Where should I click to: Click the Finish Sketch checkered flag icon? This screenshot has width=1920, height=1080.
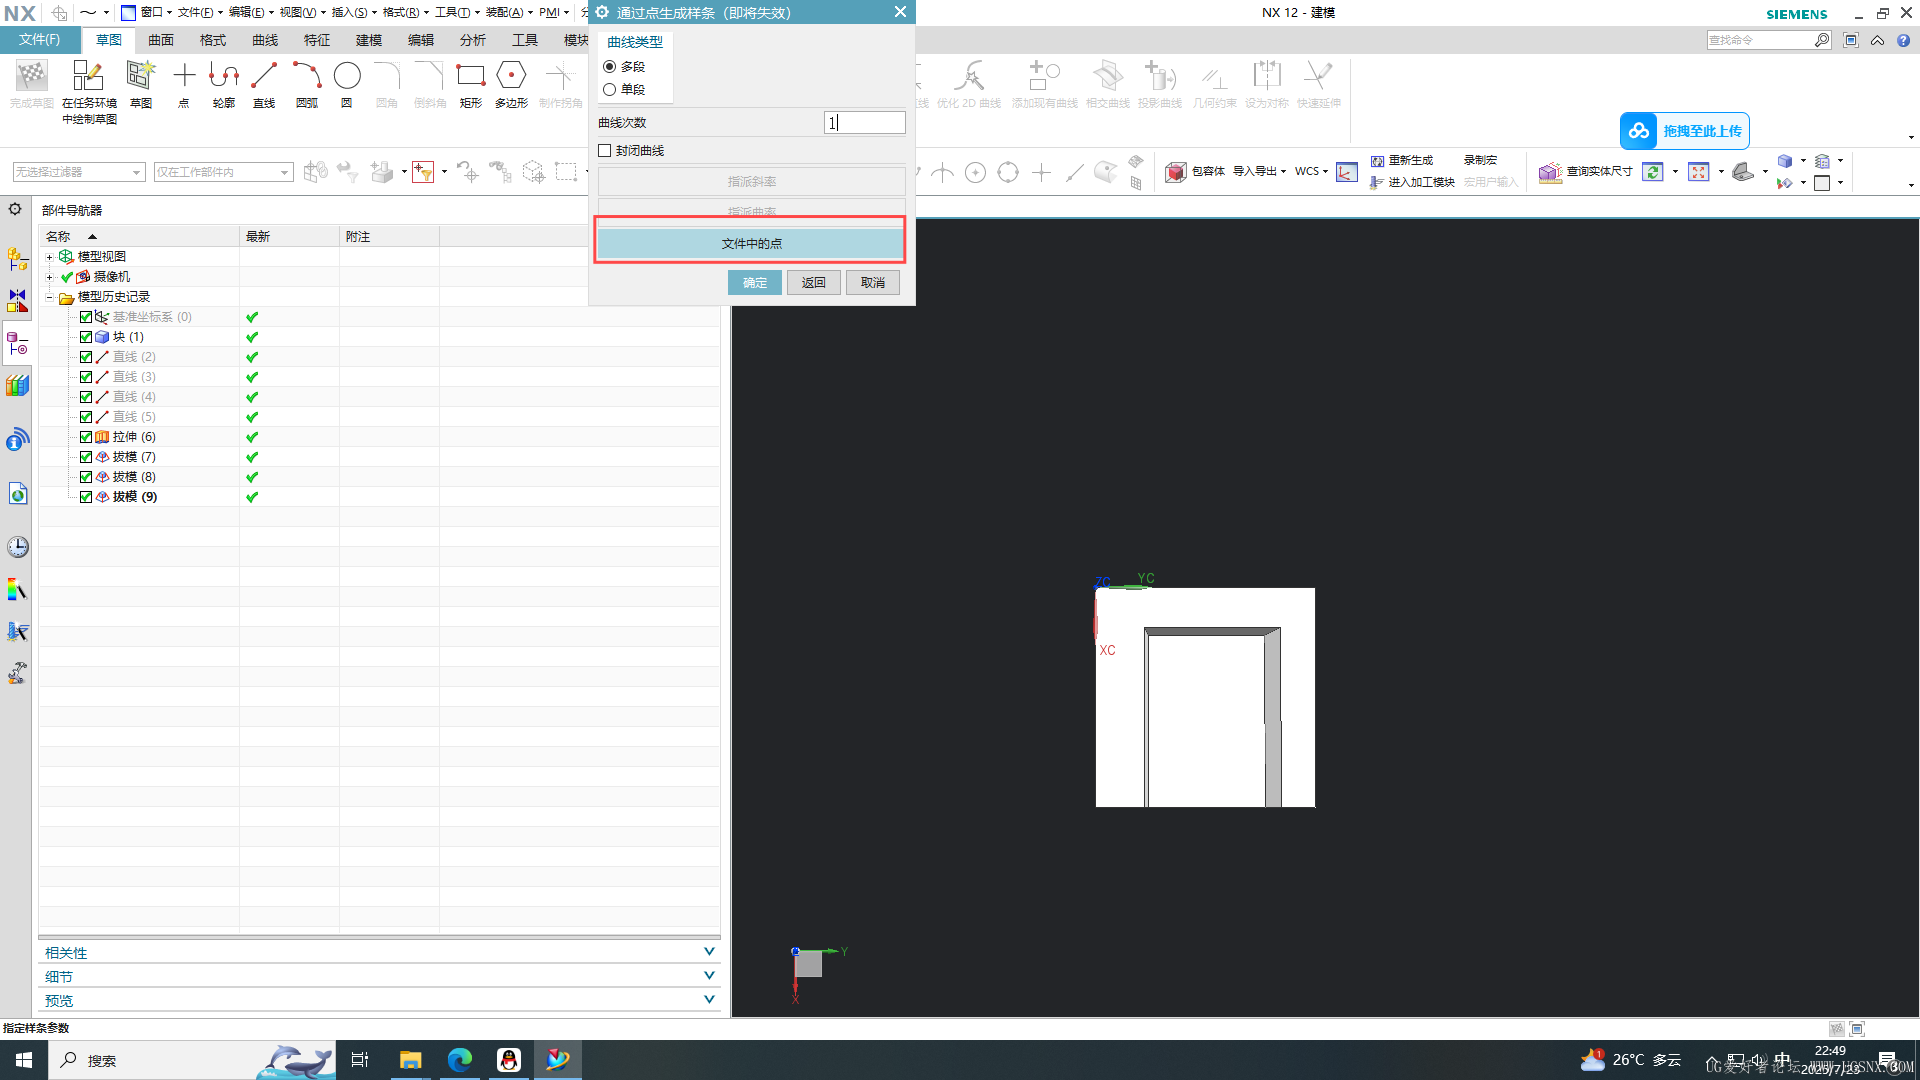pos(31,76)
